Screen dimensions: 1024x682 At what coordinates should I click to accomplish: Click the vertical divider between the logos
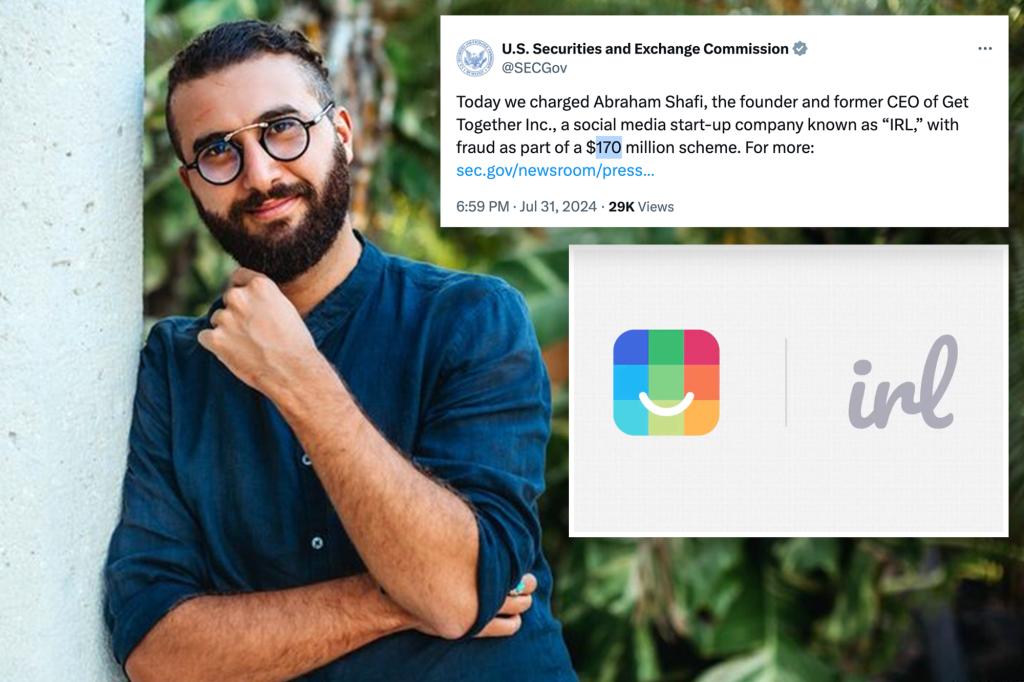pyautogui.click(x=786, y=382)
